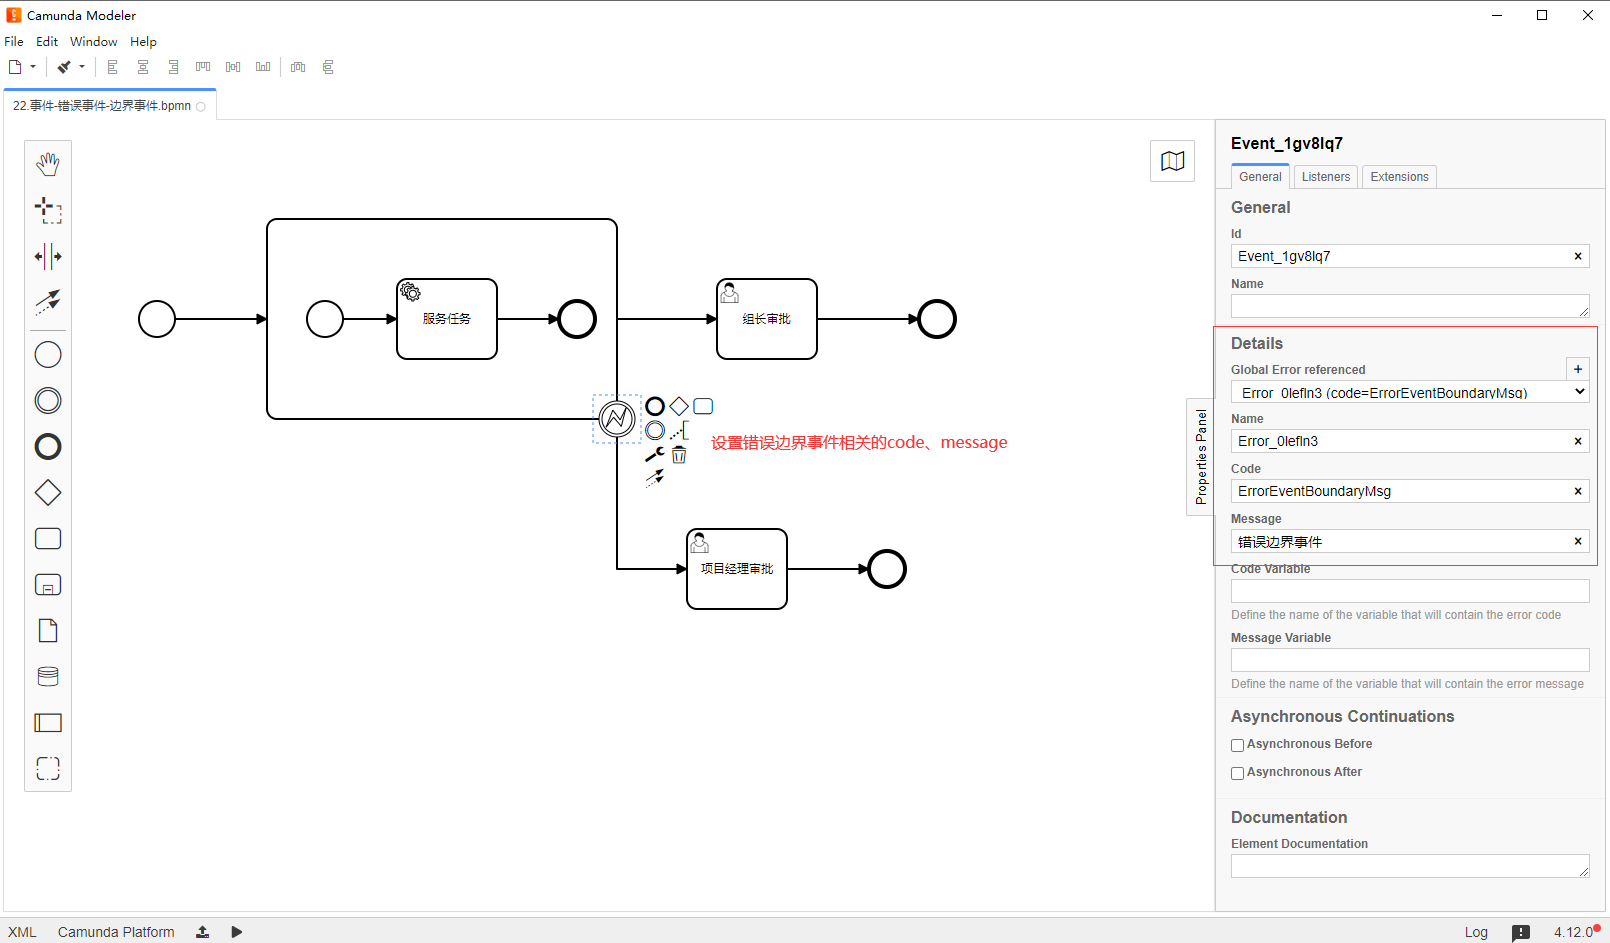Click the start instance play icon
The image size is (1610, 943).
tap(237, 932)
